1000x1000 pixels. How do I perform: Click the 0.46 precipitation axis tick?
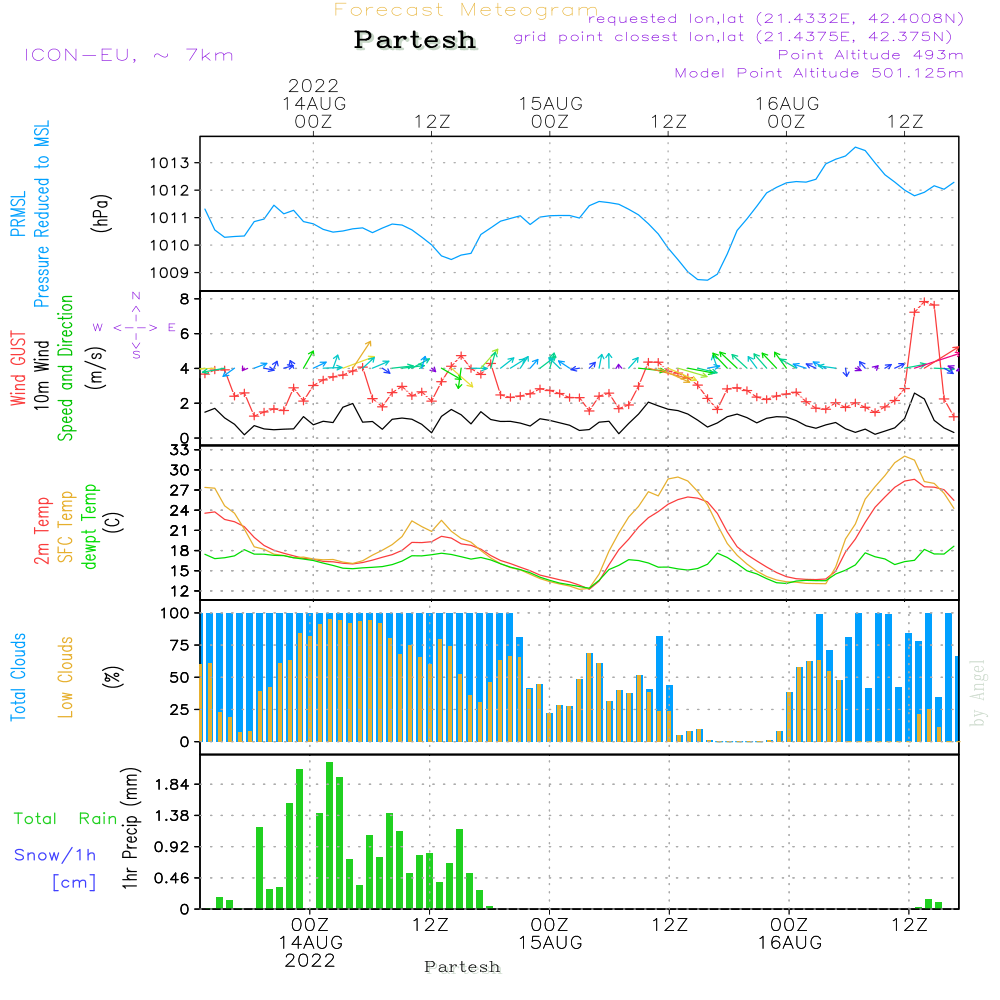[172, 878]
